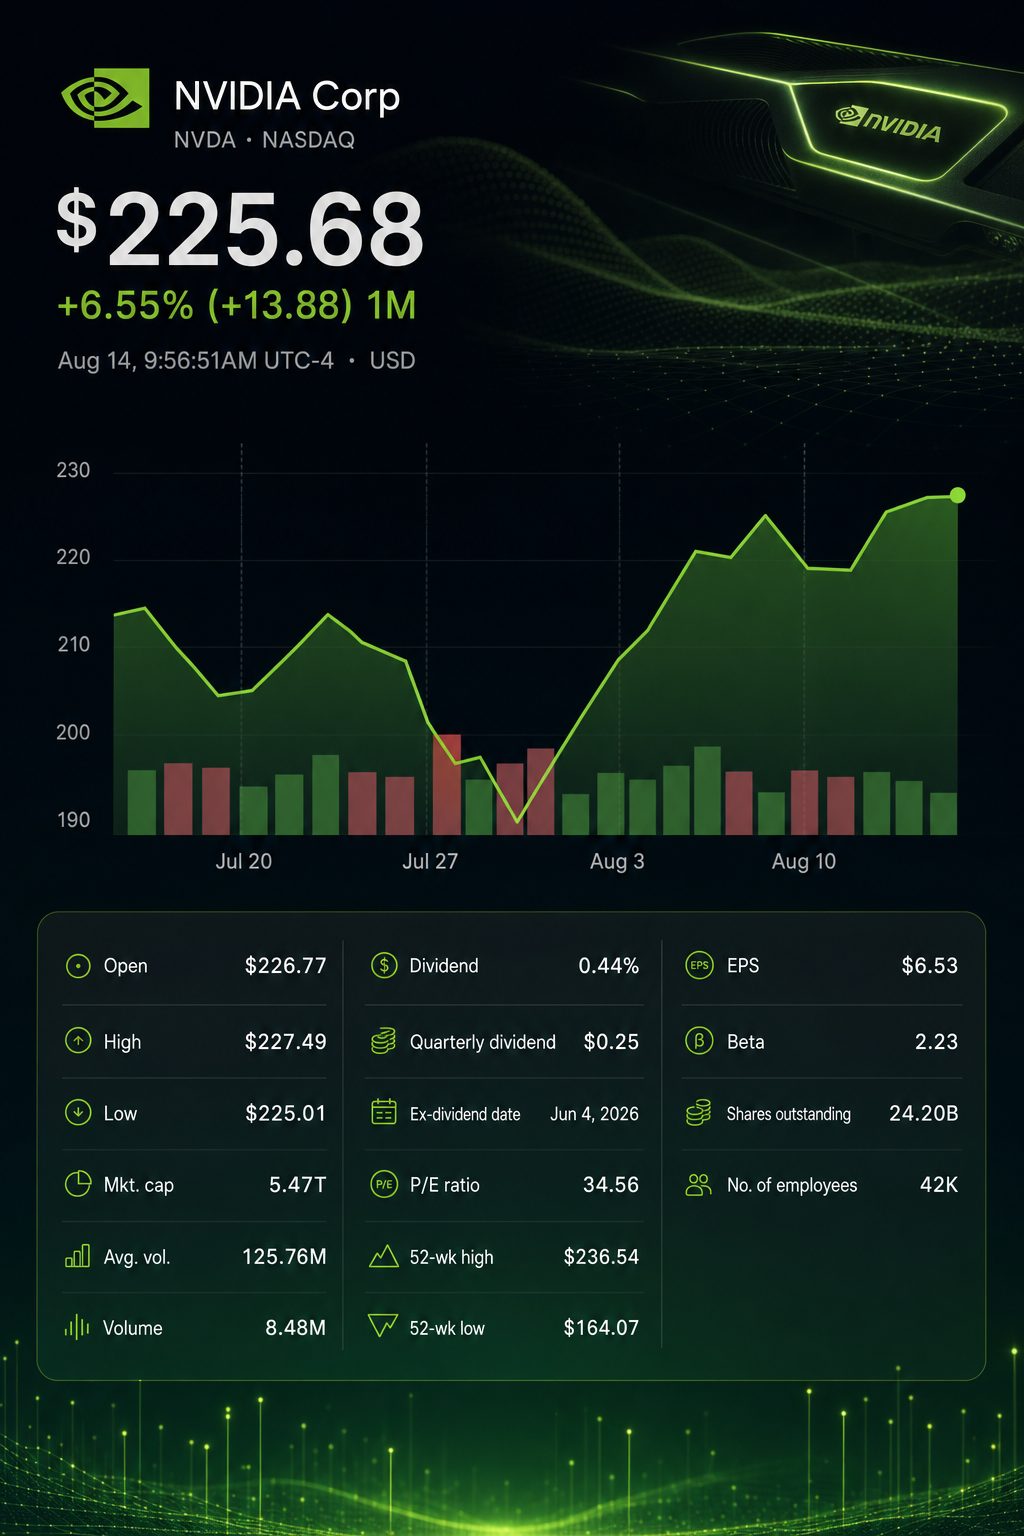Click the Mkt. cap pie icon

coord(78,1184)
